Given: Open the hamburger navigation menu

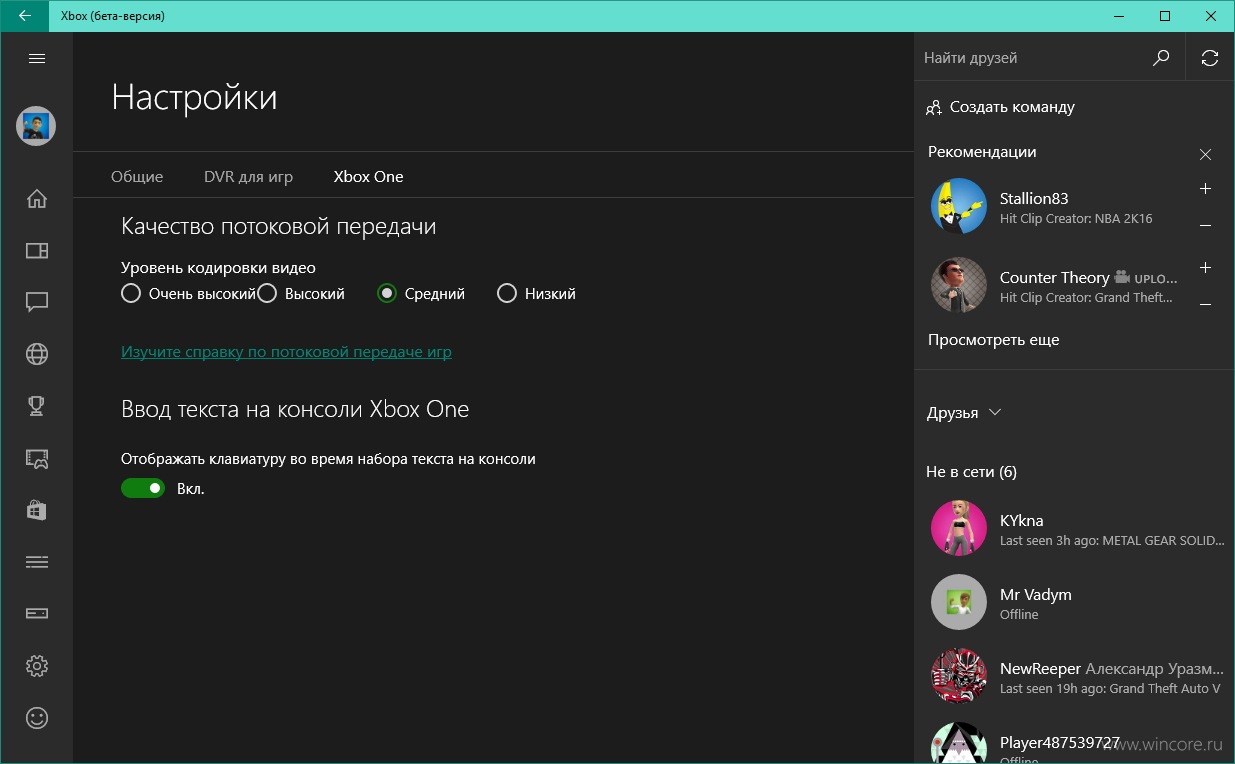Looking at the screenshot, I should tap(37, 58).
